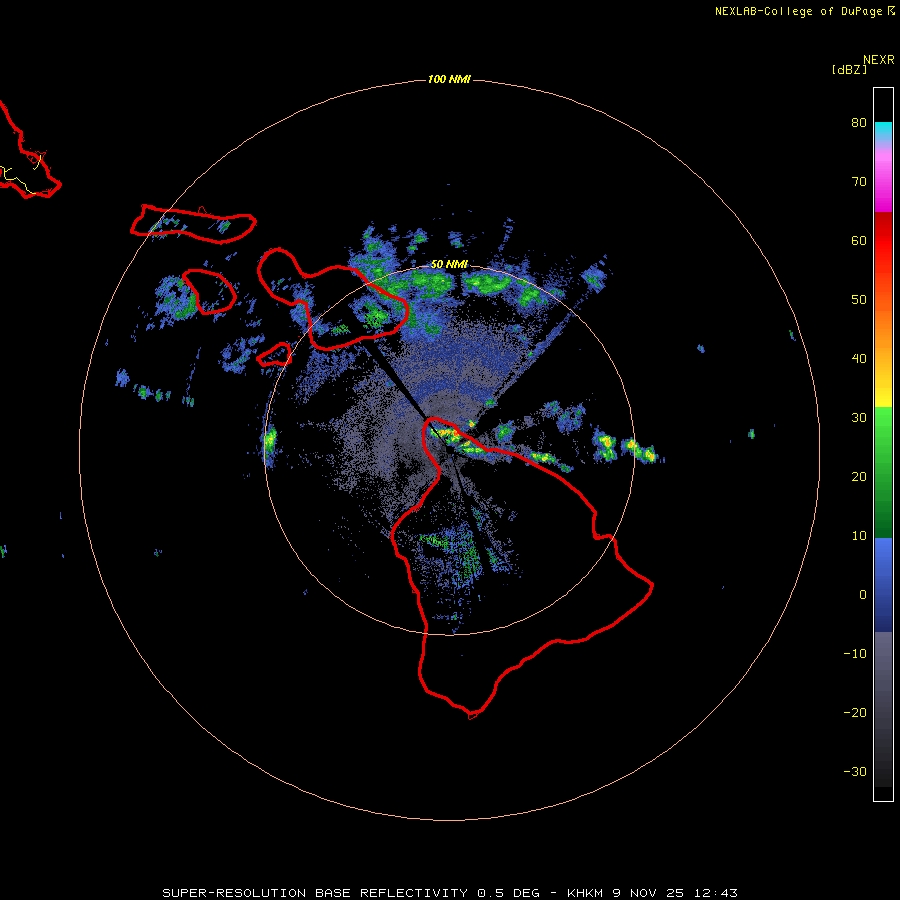Click the bright green segment of the color bar
The height and width of the screenshot is (900, 900).
[883, 429]
